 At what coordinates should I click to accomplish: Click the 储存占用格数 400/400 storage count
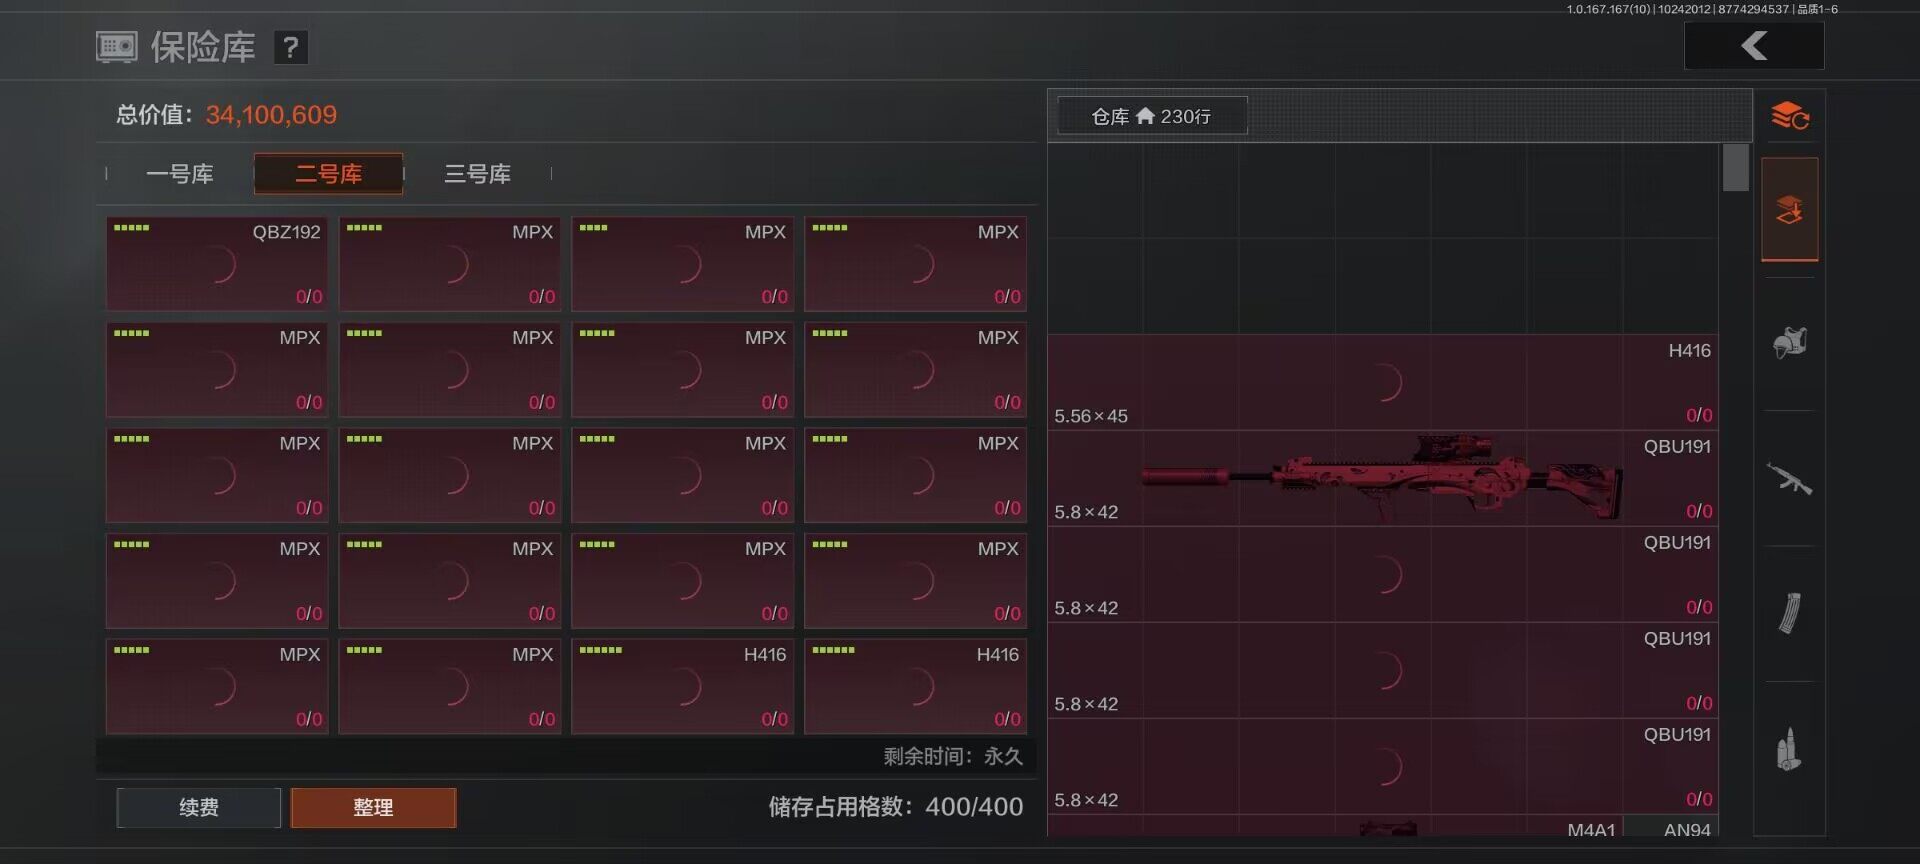[896, 807]
